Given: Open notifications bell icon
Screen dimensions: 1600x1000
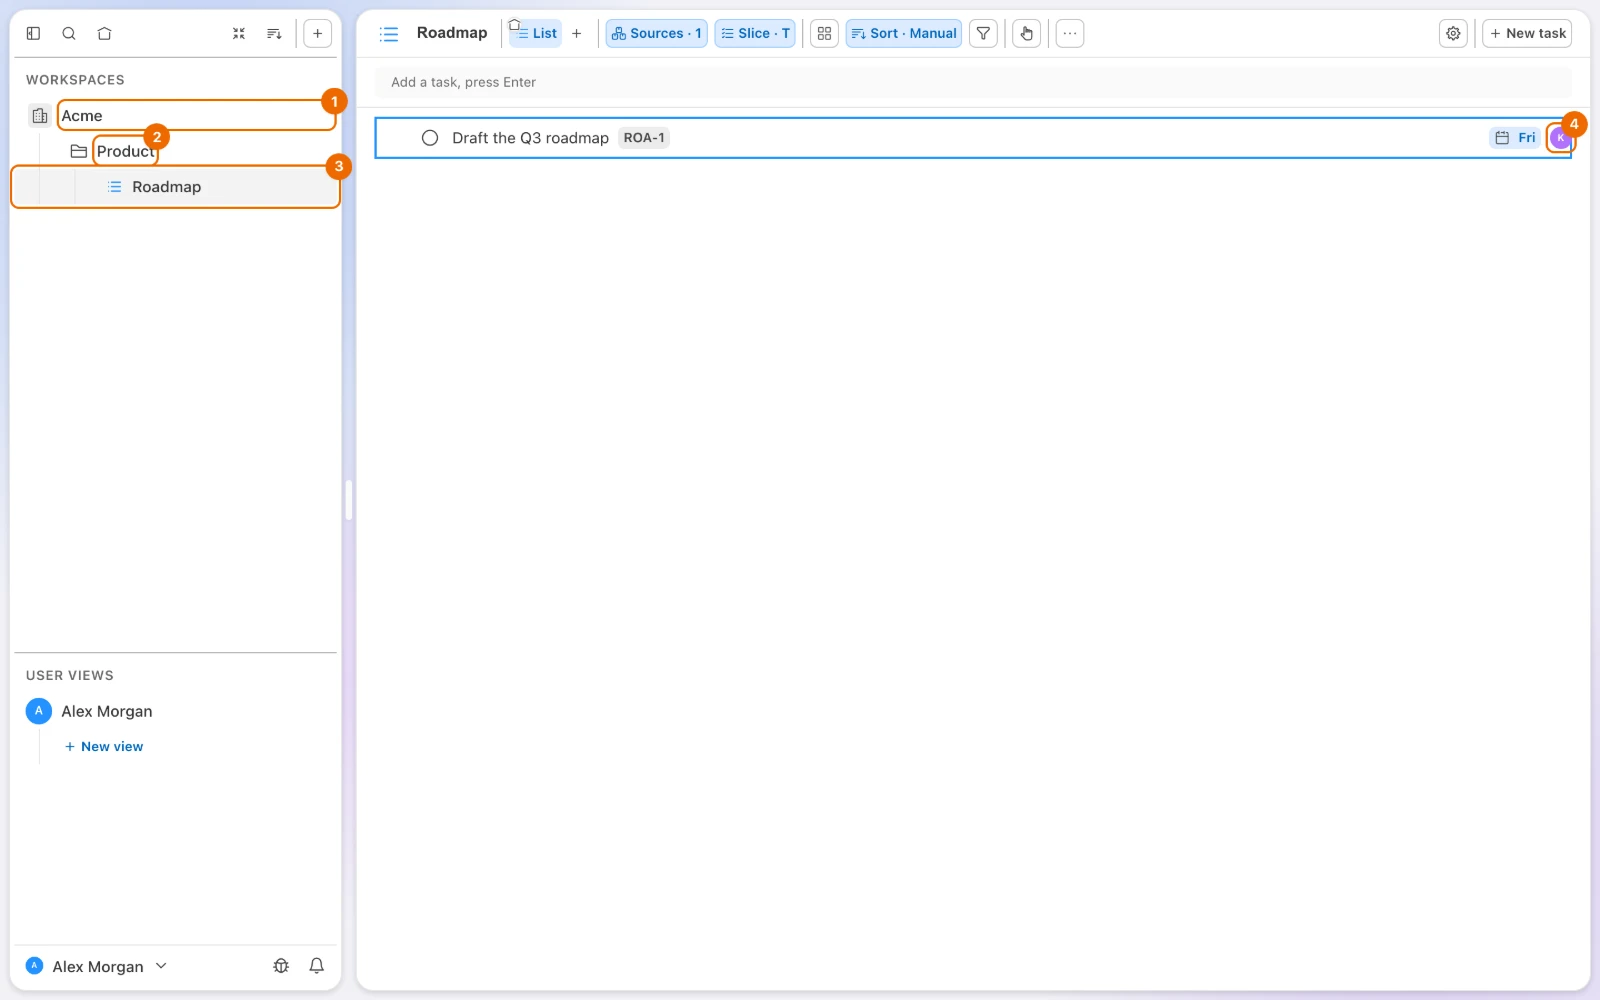Looking at the screenshot, I should [x=317, y=966].
